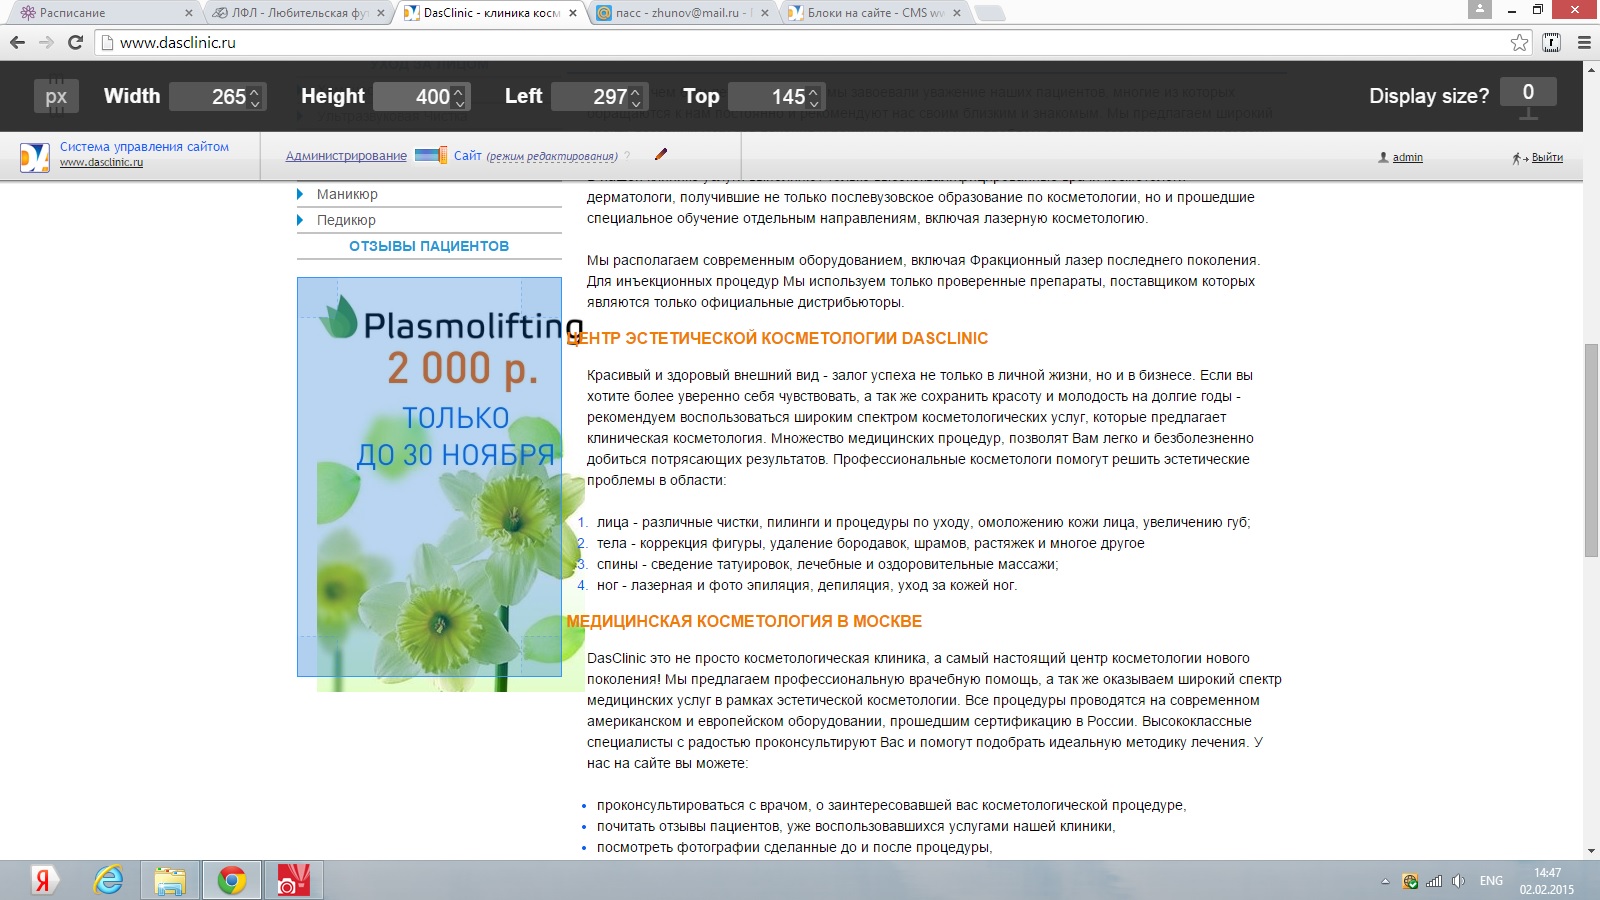Image resolution: width=1600 pixels, height=900 pixels.
Task: Click the px units button
Action: pos(56,96)
